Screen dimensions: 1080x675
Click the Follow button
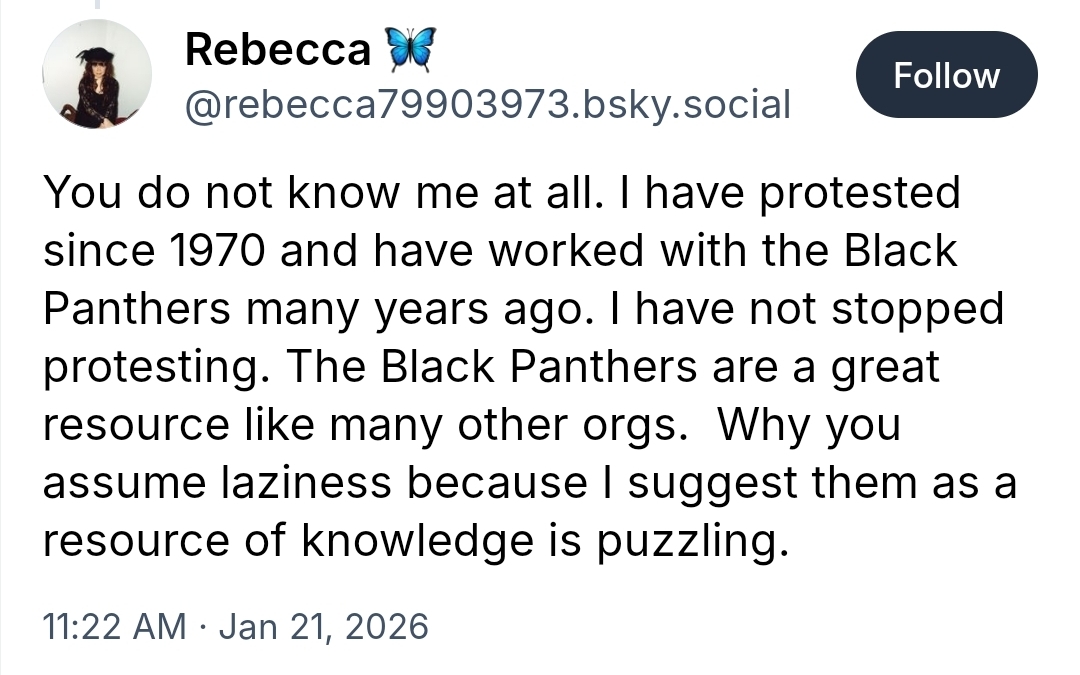(x=946, y=76)
